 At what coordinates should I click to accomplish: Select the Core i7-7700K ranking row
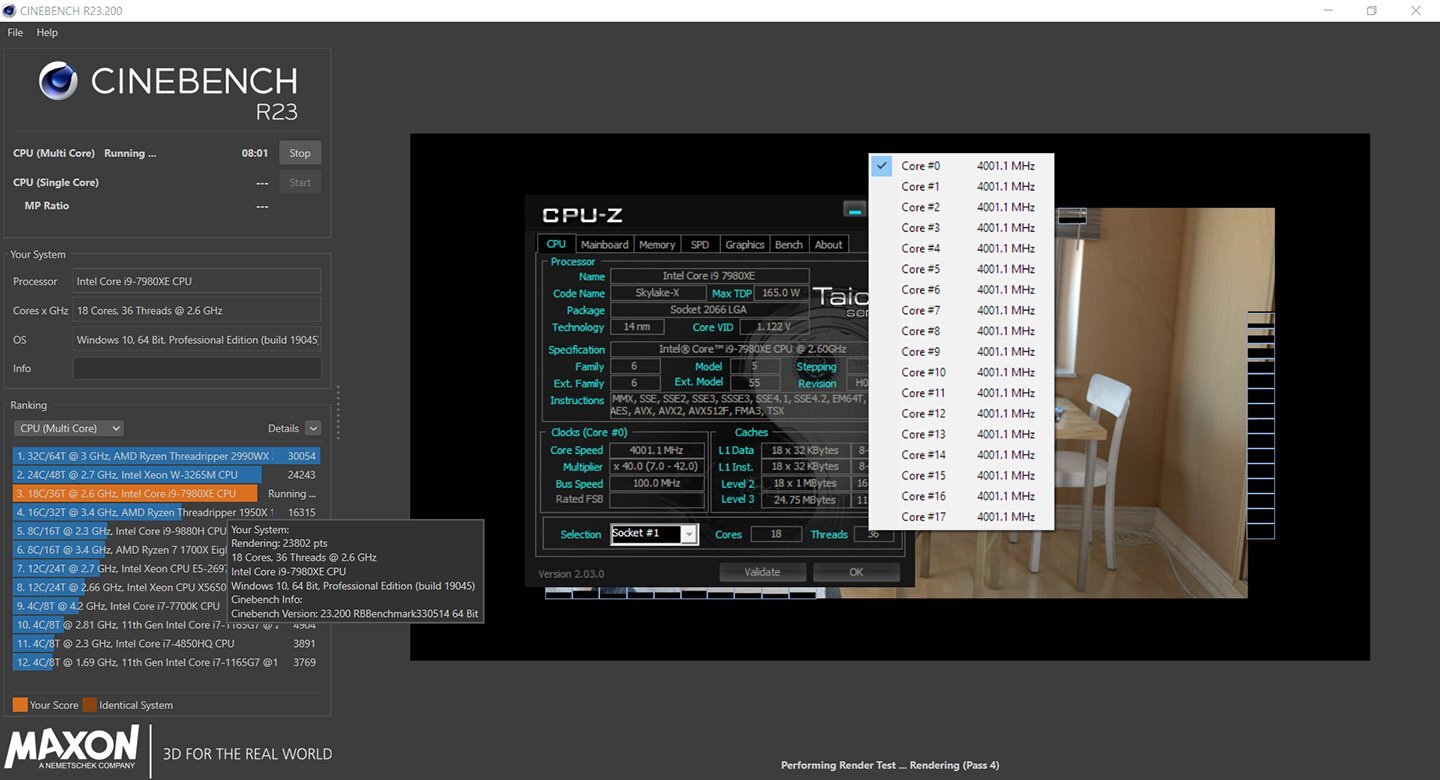(120, 606)
